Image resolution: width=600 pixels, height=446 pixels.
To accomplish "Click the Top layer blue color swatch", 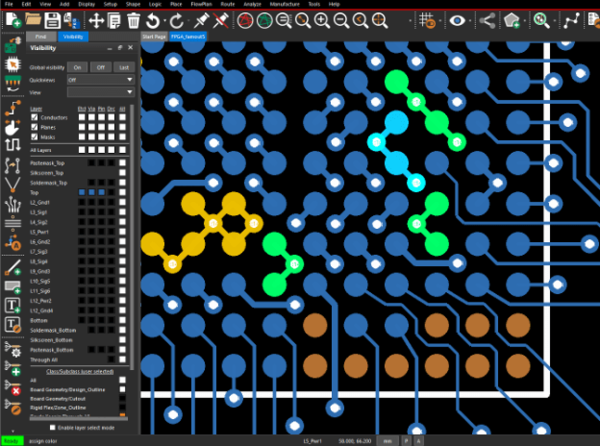I will pos(82,192).
